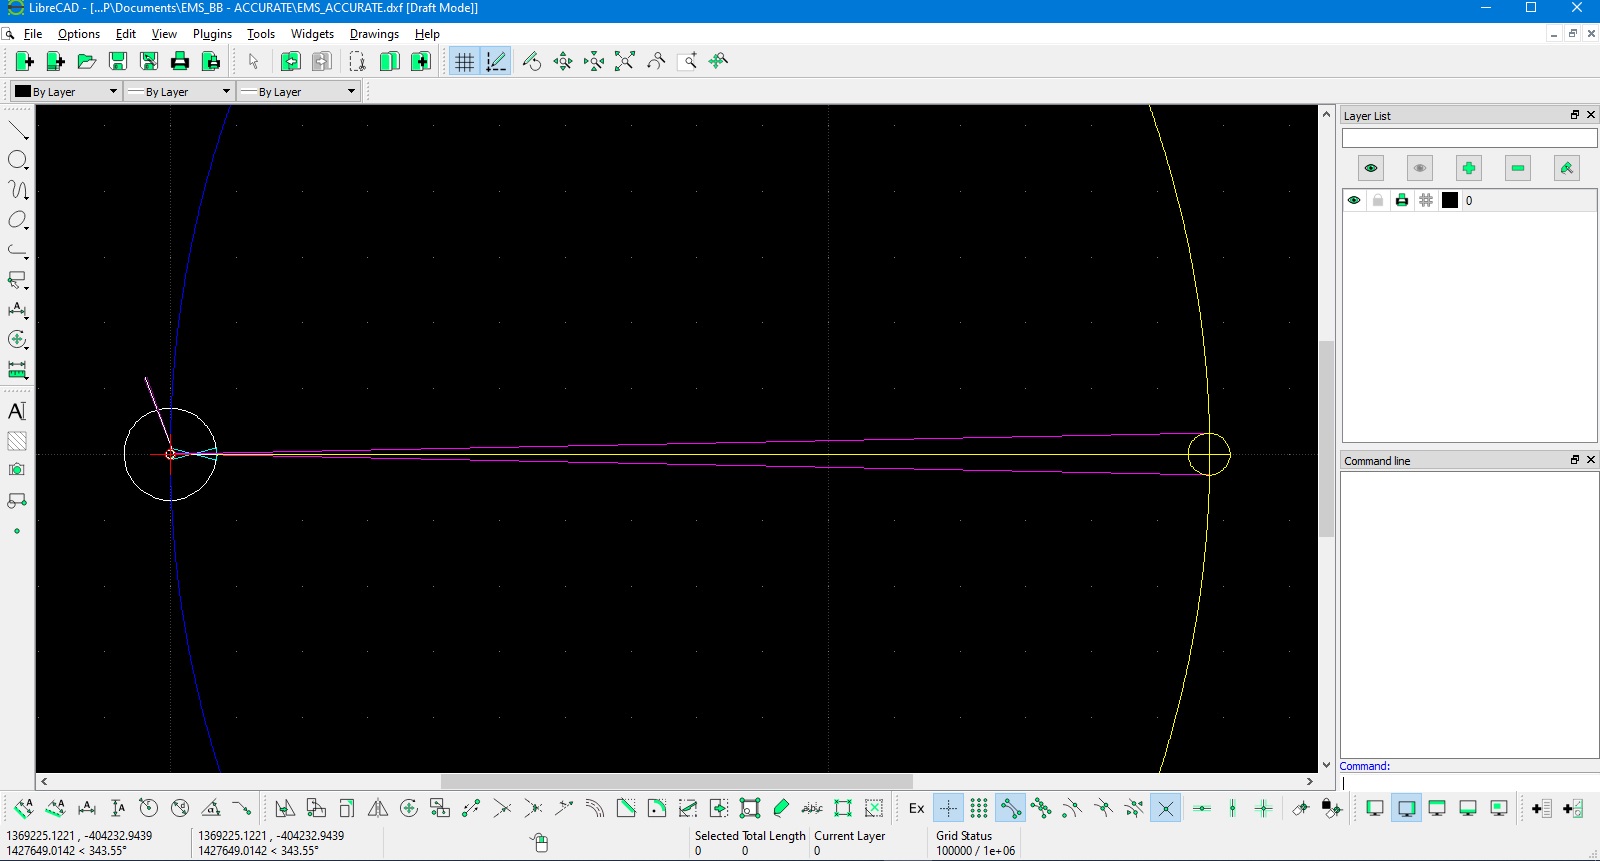Open the color By Layer dropdown

(66, 91)
